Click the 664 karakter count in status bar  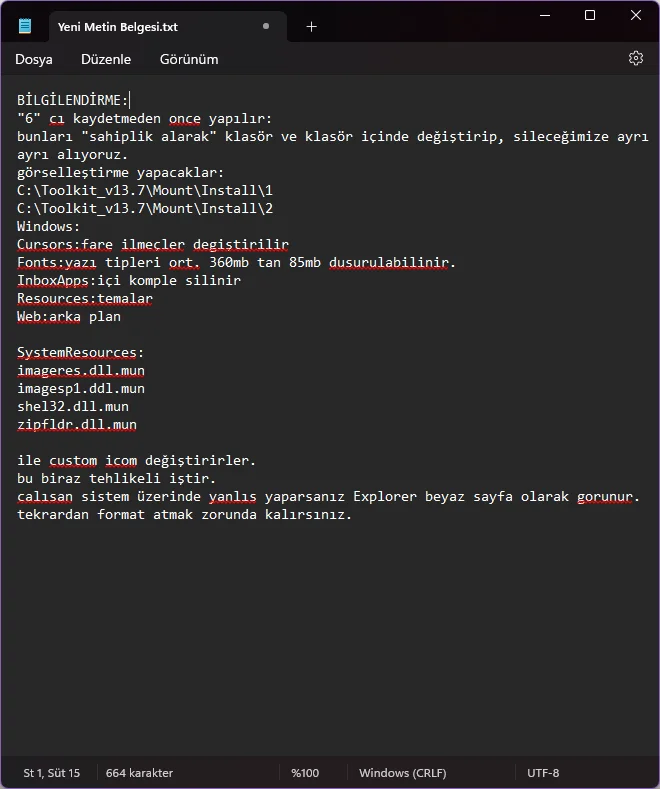coord(139,773)
